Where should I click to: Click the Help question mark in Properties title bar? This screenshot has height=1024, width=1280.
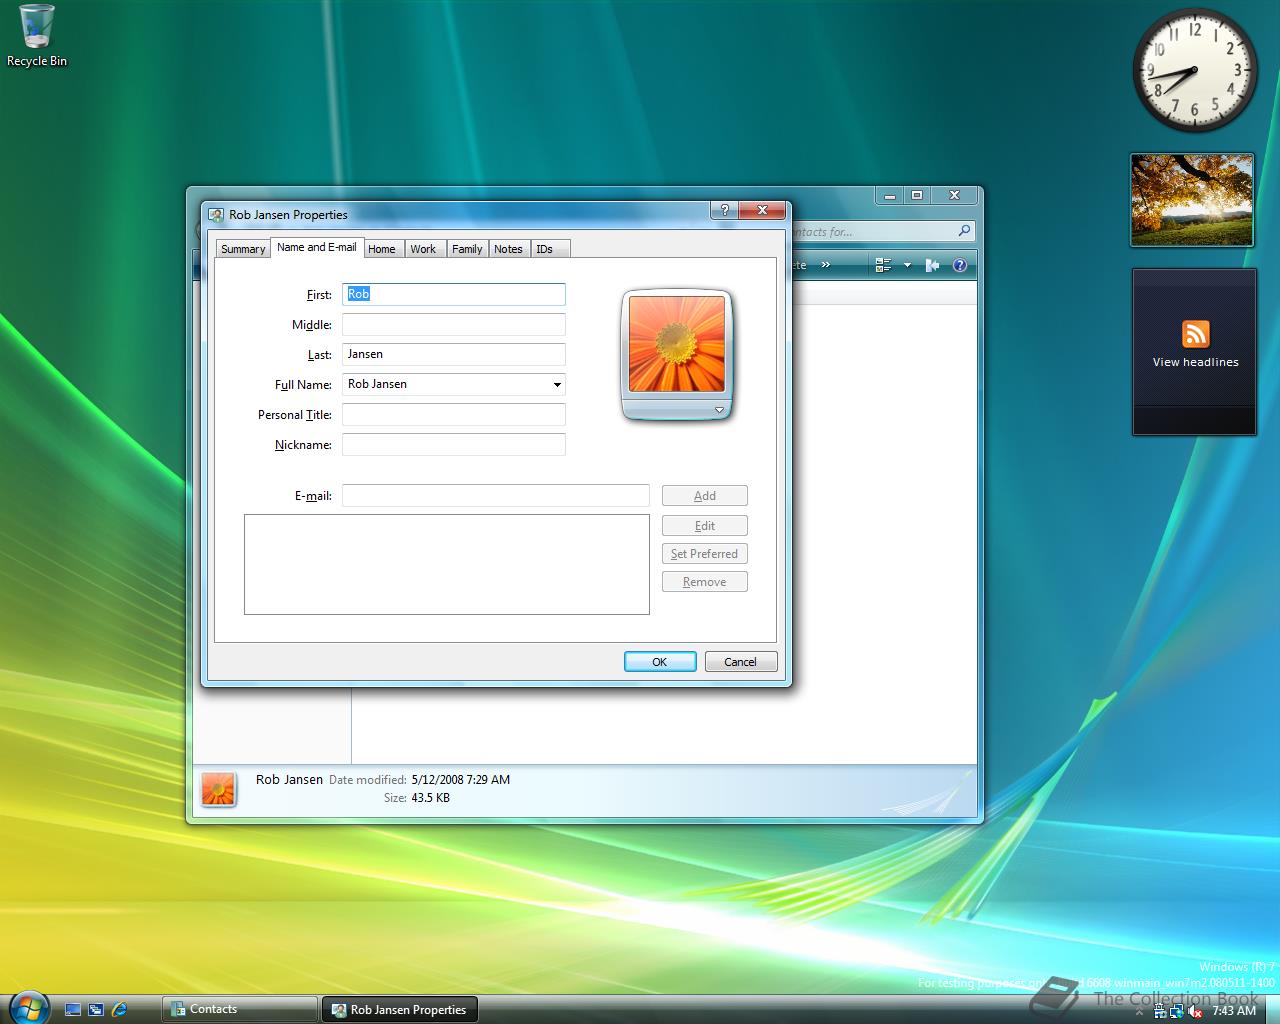[724, 210]
